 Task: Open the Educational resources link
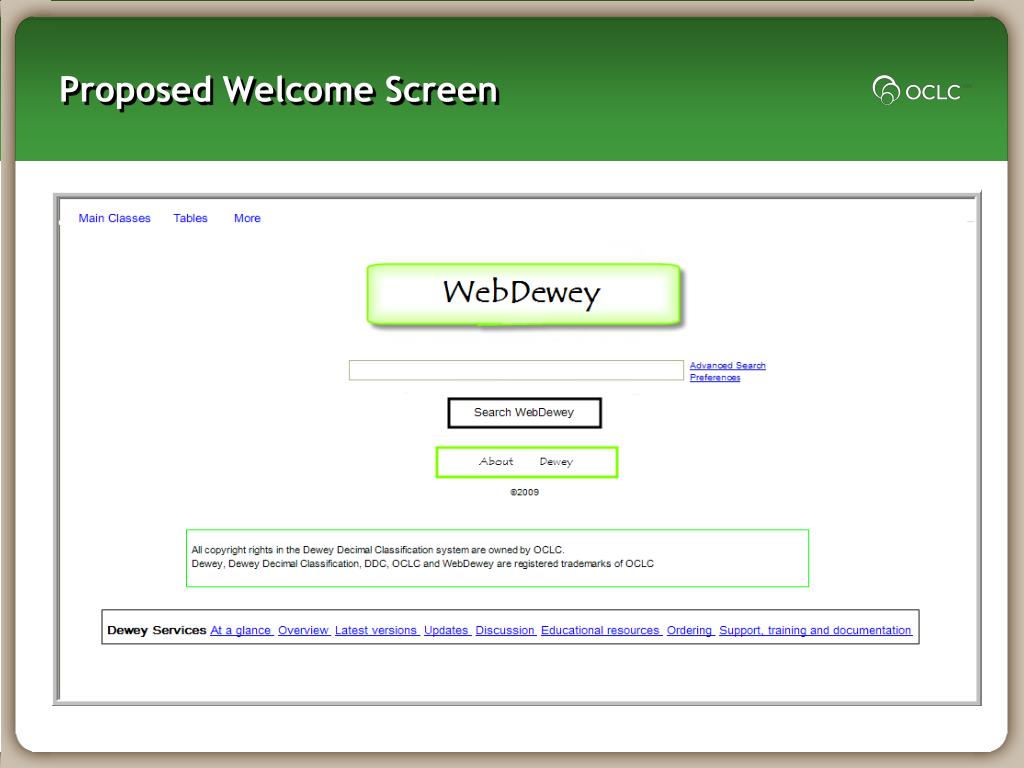click(x=600, y=630)
